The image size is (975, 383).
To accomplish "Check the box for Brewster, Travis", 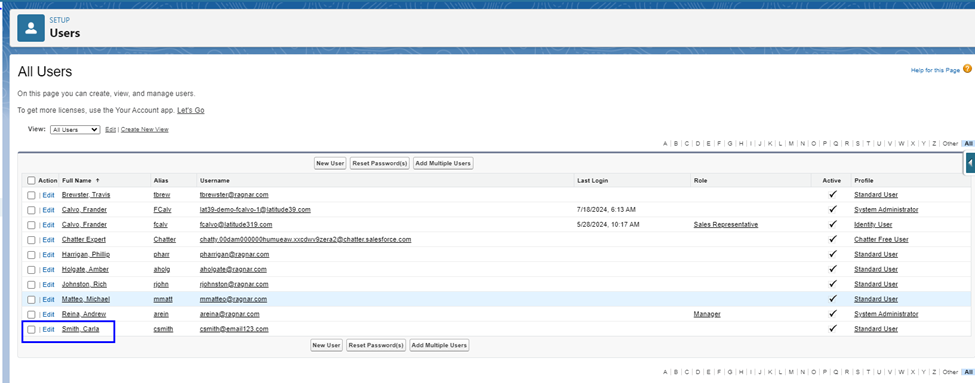I will click(x=31, y=195).
